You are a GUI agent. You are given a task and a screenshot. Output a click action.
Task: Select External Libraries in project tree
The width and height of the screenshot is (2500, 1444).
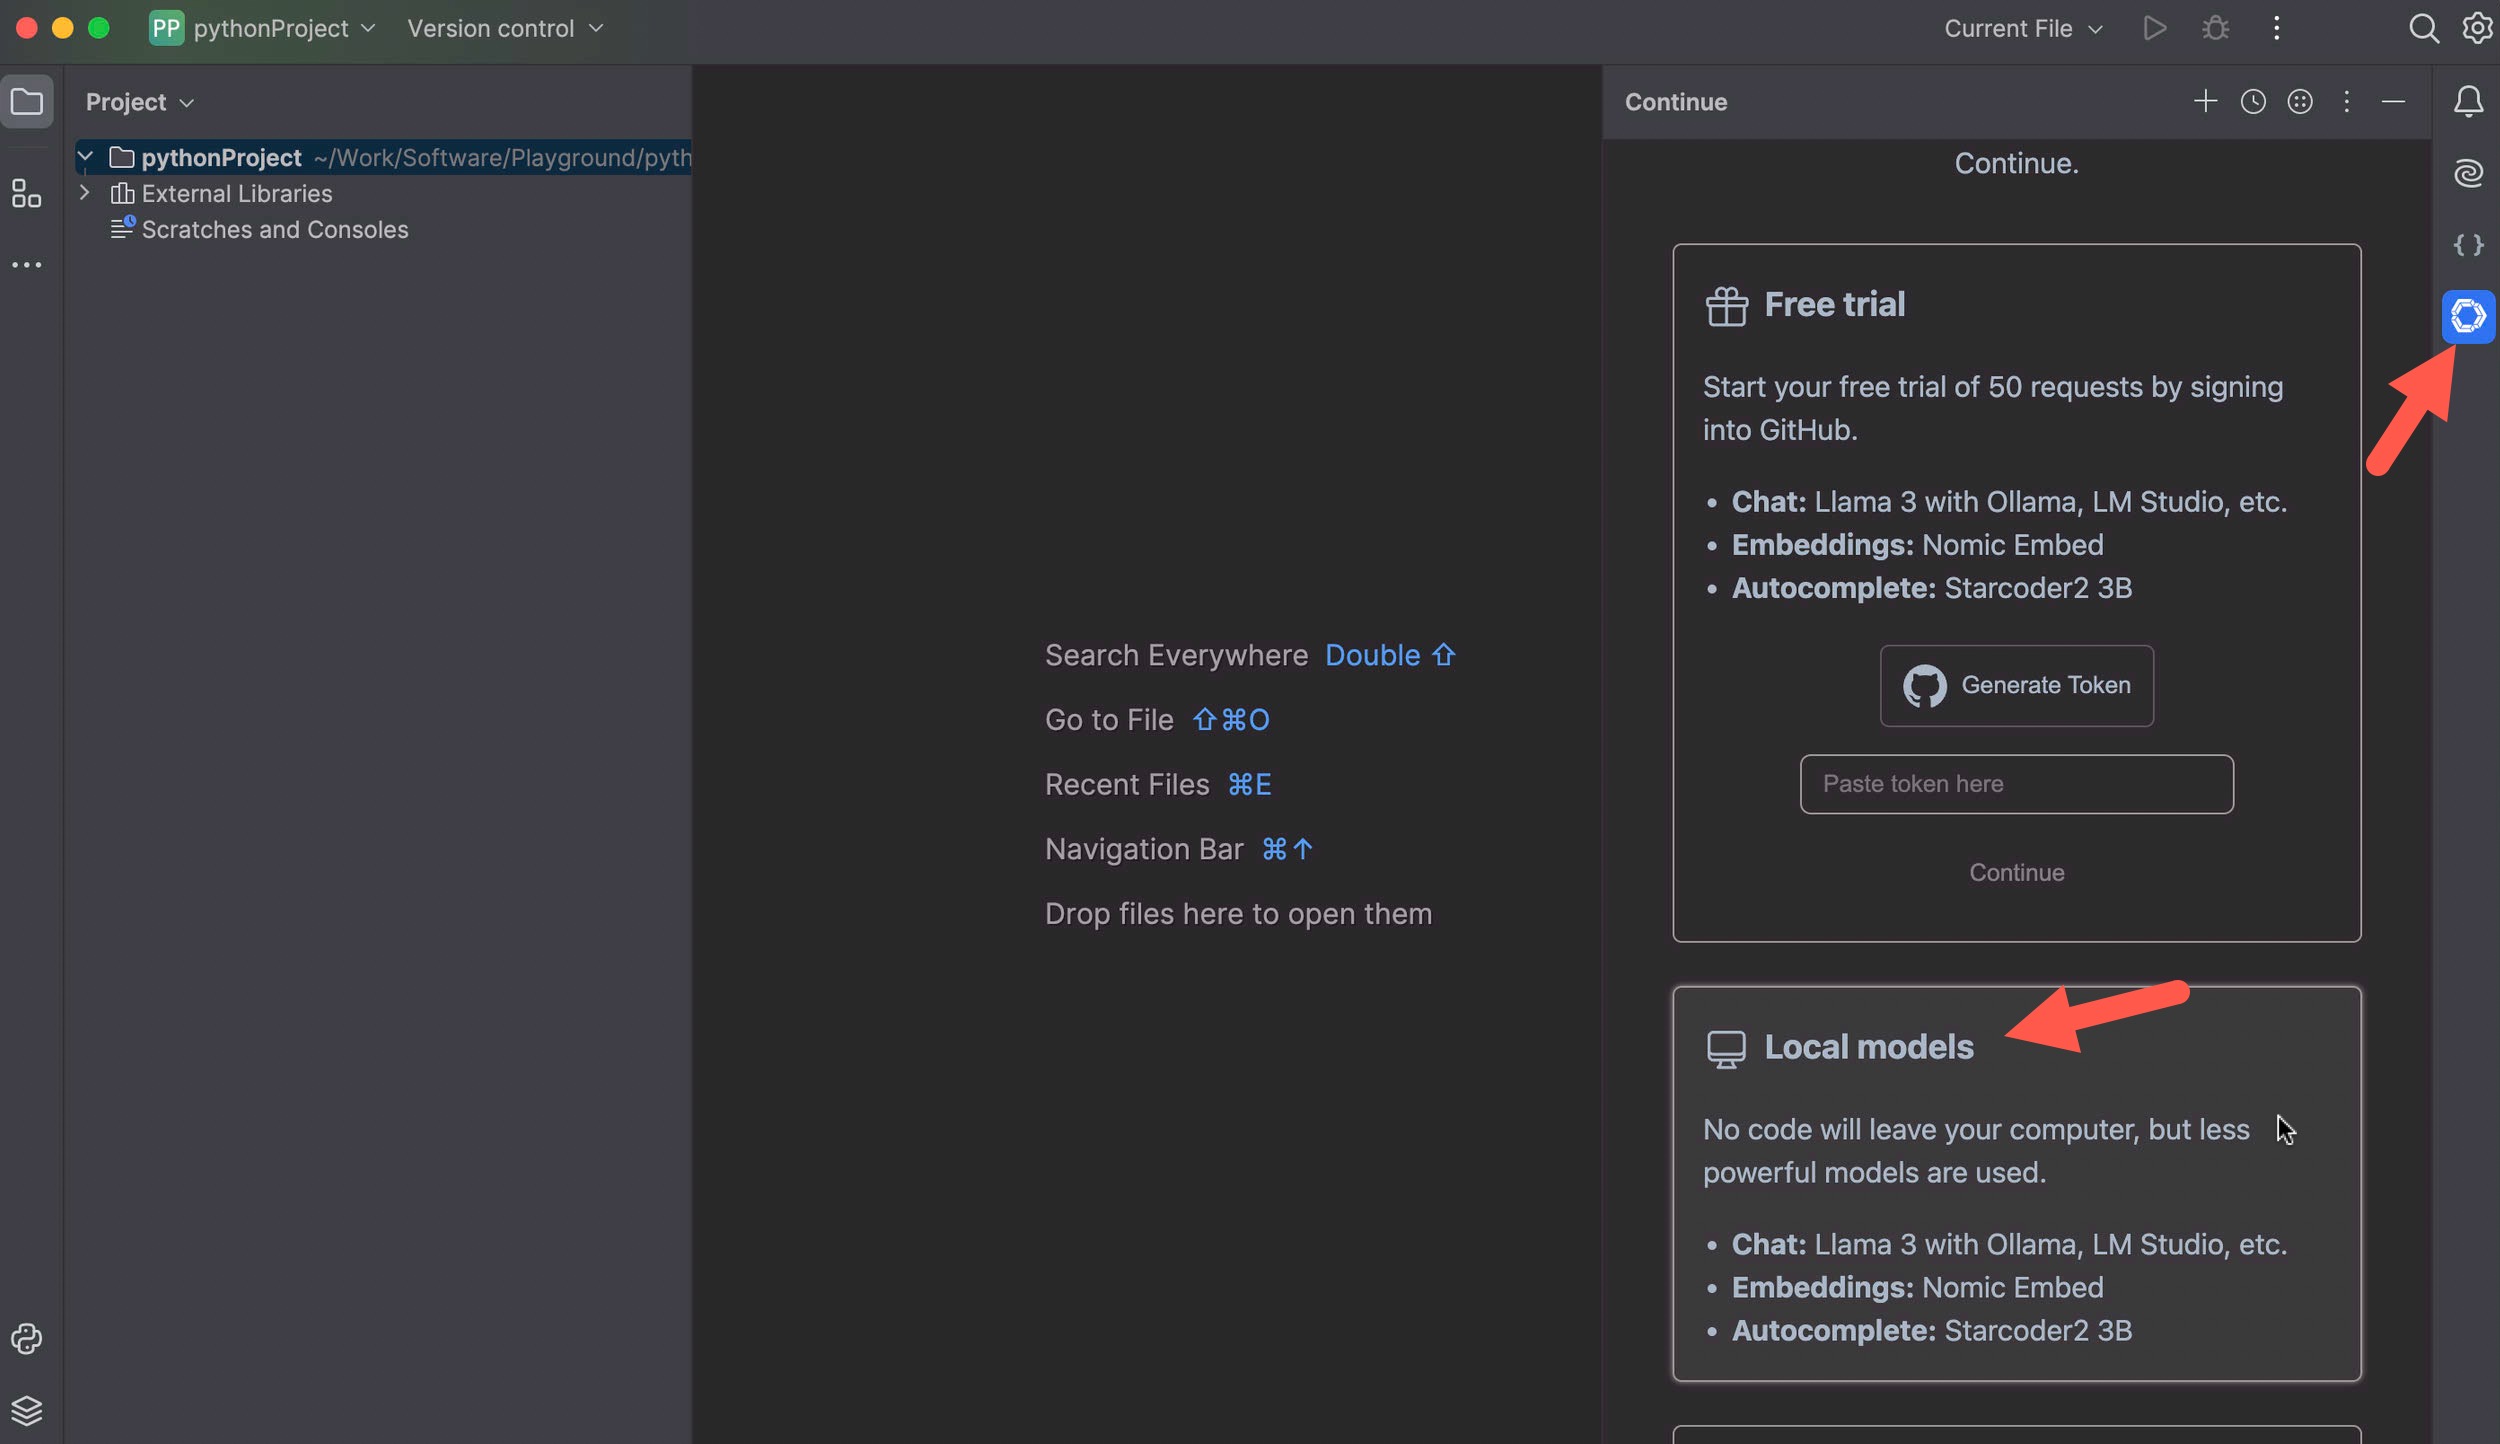[x=236, y=193]
